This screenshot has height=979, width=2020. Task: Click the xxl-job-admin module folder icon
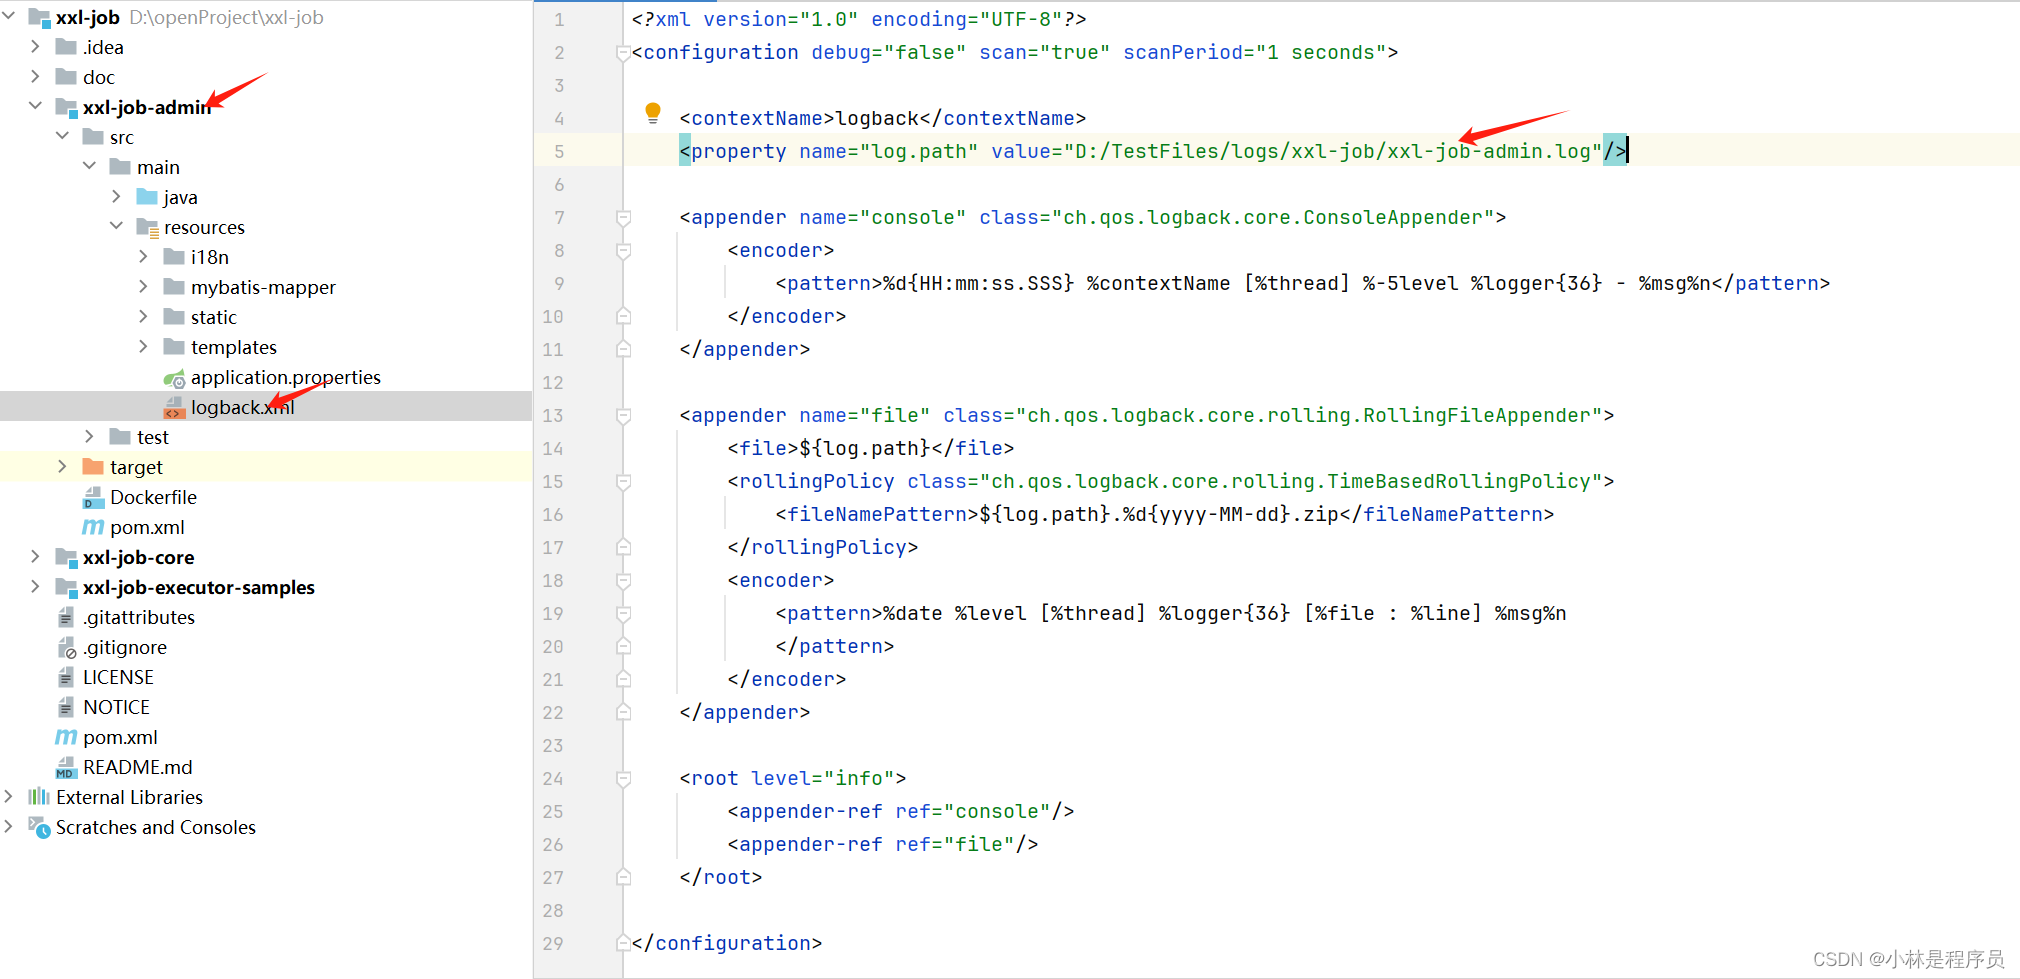[x=66, y=107]
